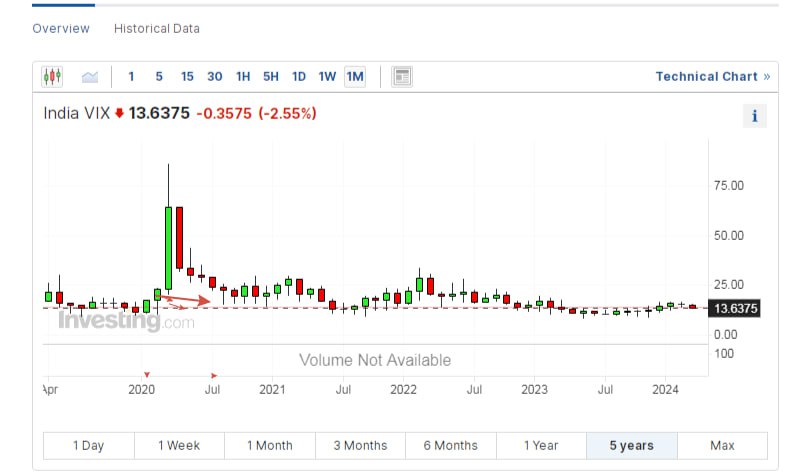Show the 1 Month range
Image resolution: width=803 pixels, height=476 pixels.
point(270,446)
